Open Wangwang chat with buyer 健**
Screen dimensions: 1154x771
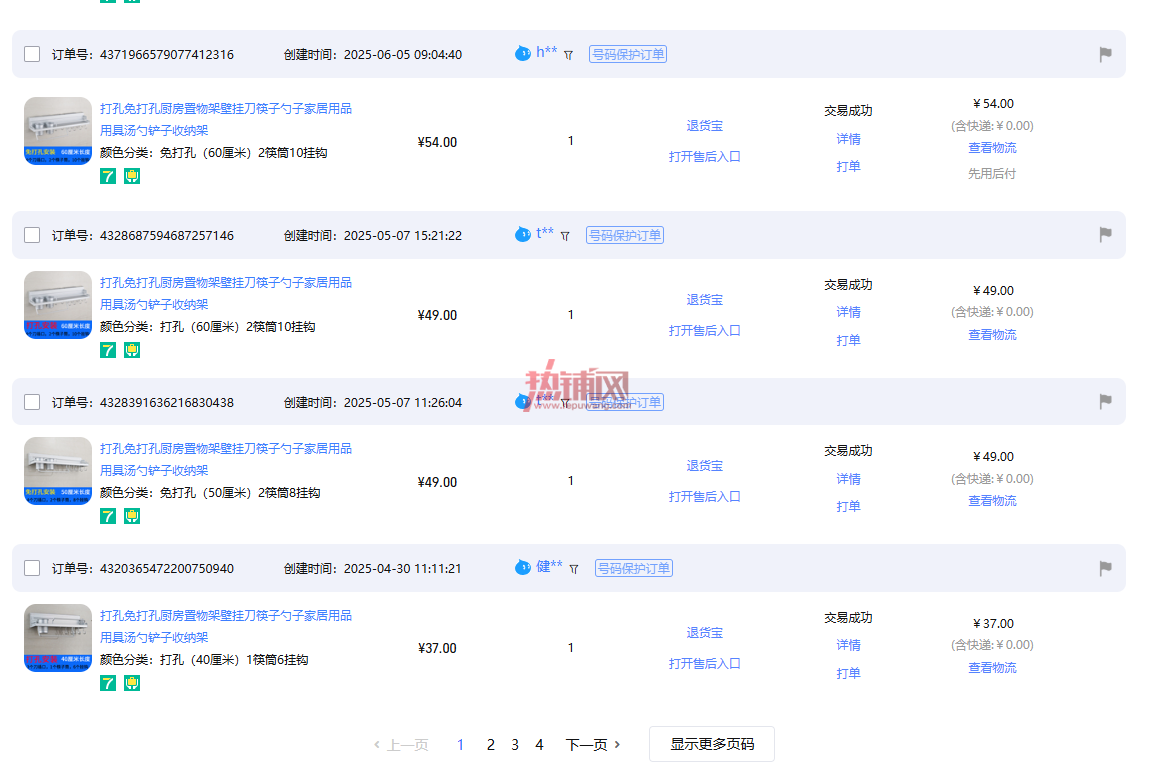[523, 568]
